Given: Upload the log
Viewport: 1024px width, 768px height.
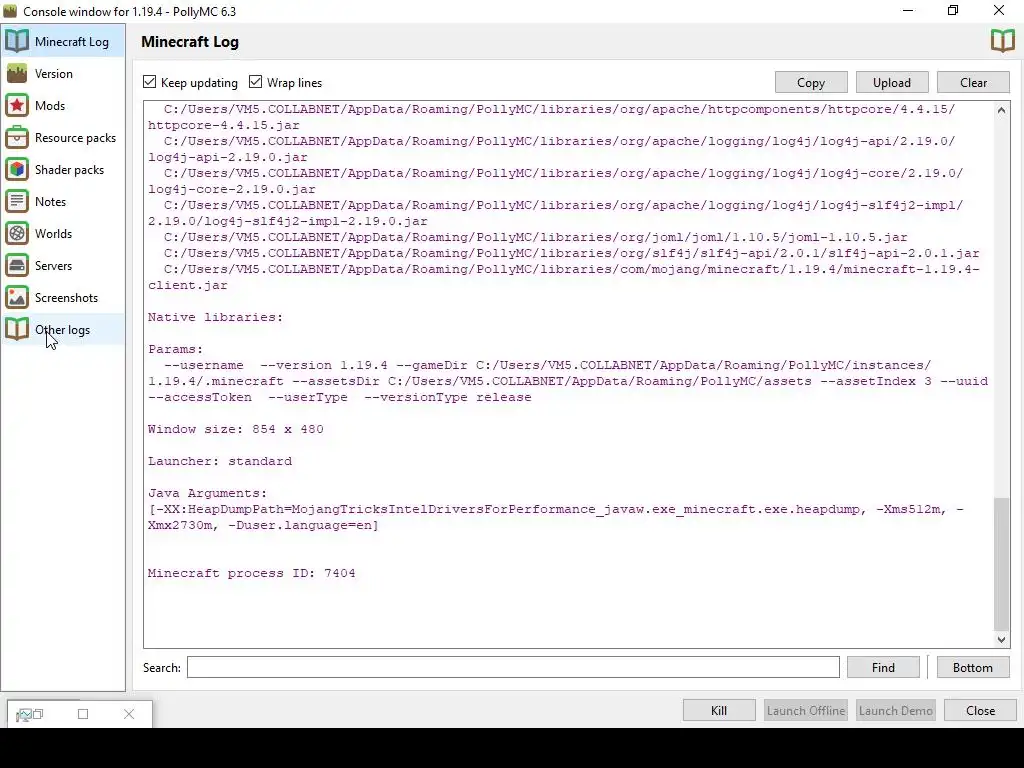Looking at the screenshot, I should [x=892, y=82].
